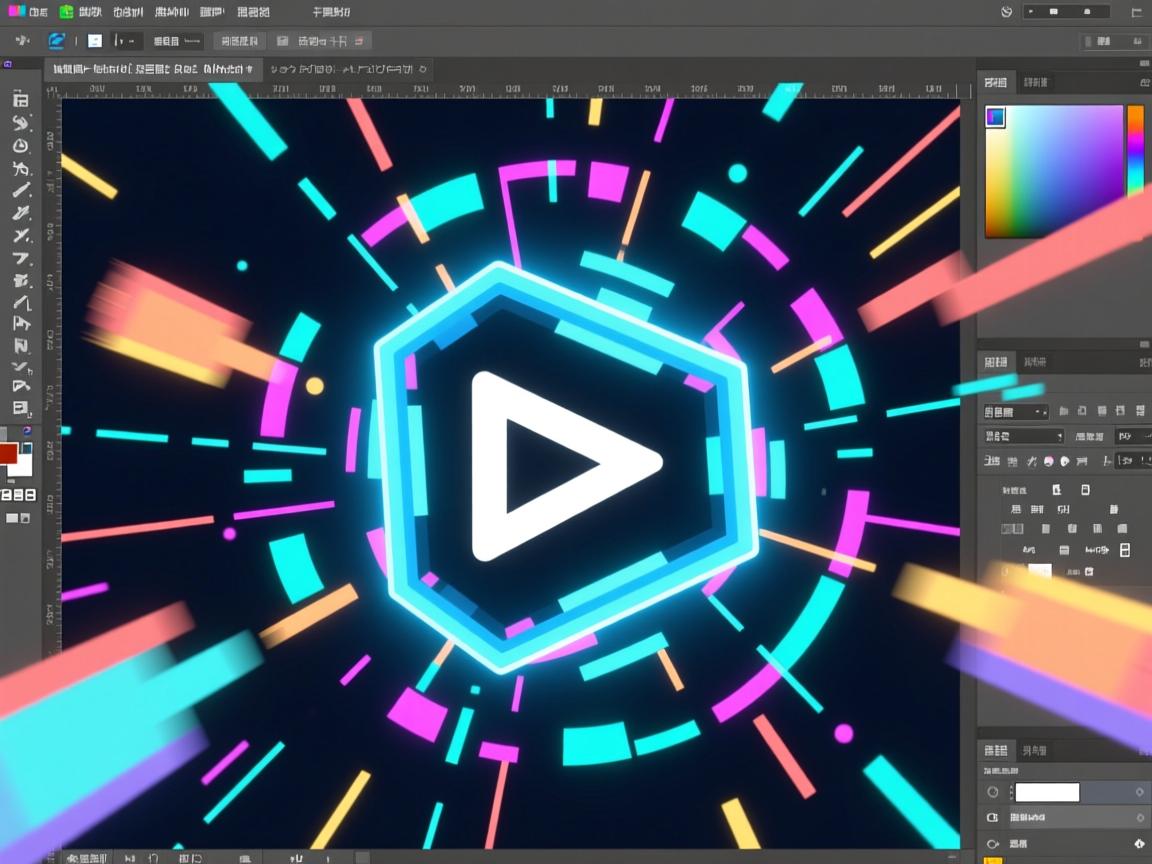Click the red foreground color swatch
The height and width of the screenshot is (864, 1152).
9,453
